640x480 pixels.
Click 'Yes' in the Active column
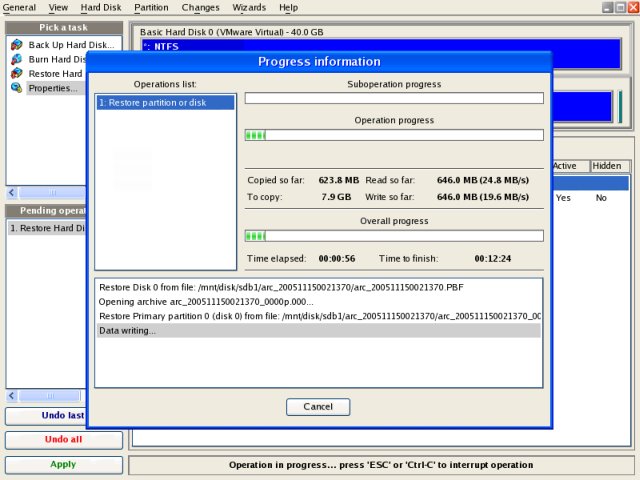point(563,198)
